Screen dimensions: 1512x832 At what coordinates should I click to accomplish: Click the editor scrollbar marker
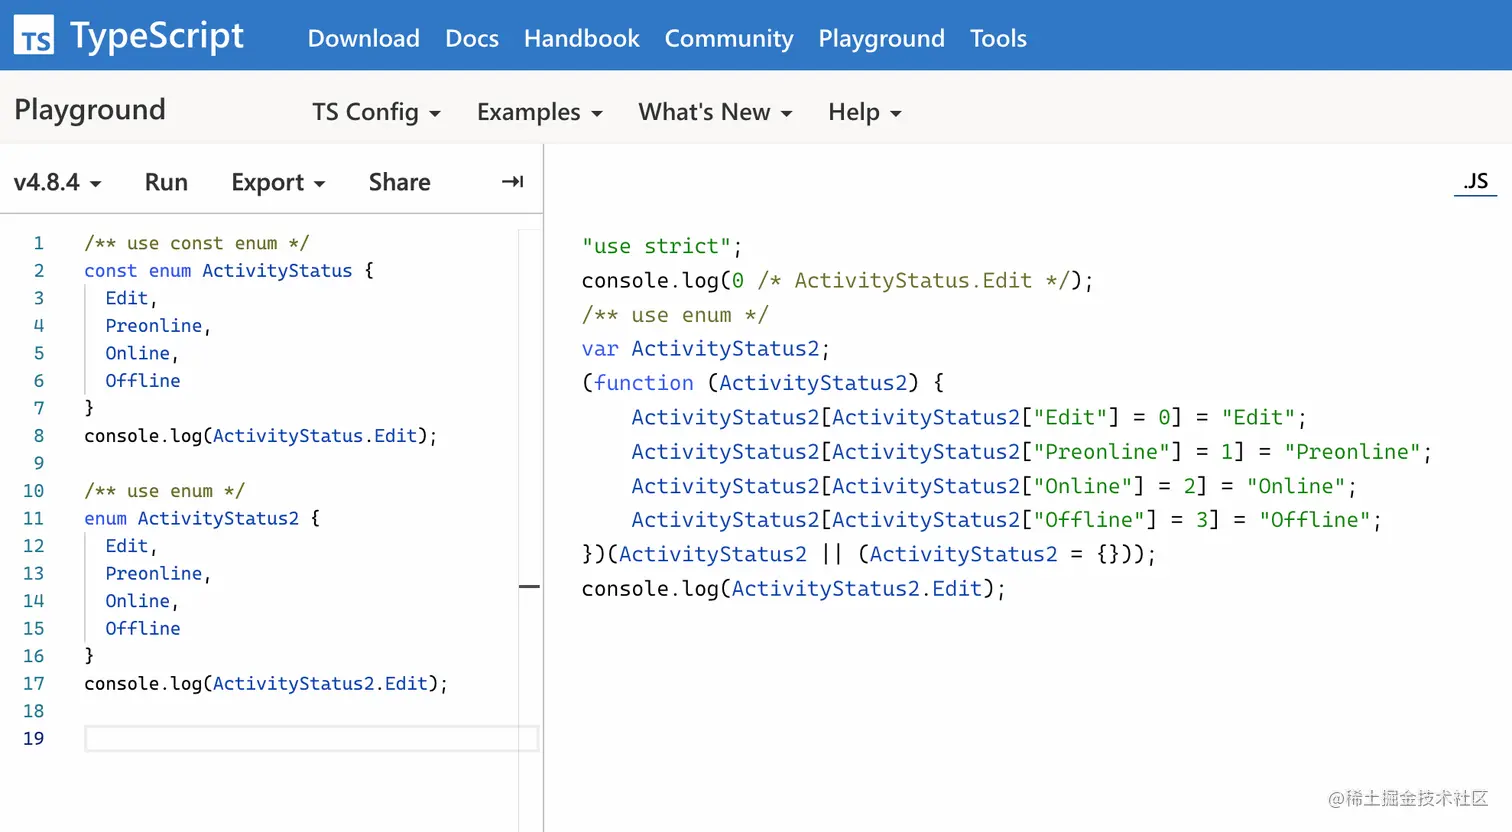click(529, 587)
